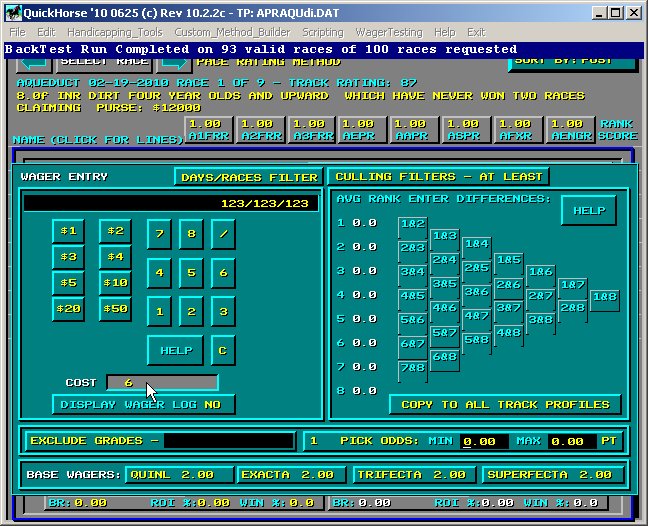The height and width of the screenshot is (526, 648).
Task: Open the Handicapping_Tools menu
Action: click(115, 32)
